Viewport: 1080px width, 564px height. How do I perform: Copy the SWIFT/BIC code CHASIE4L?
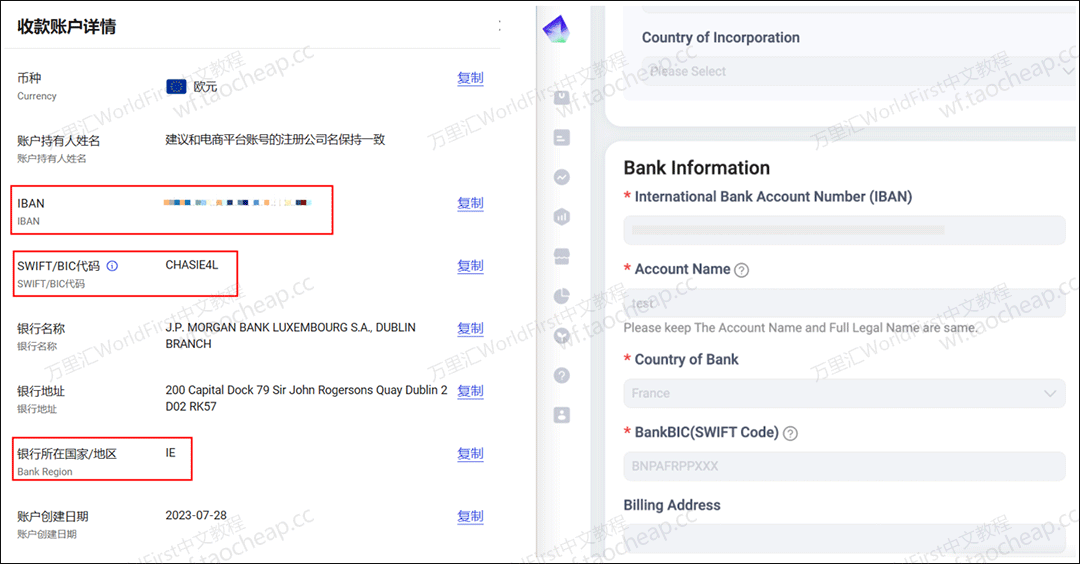[x=470, y=266]
